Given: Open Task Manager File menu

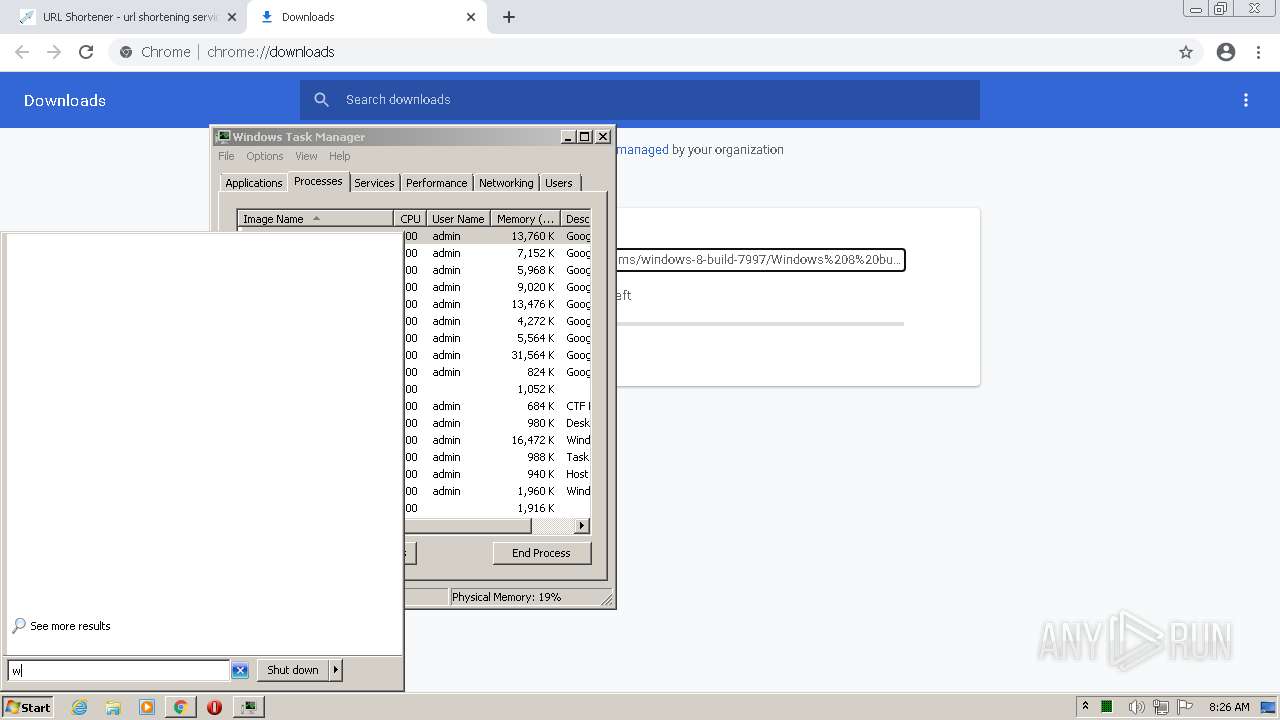Looking at the screenshot, I should (226, 156).
